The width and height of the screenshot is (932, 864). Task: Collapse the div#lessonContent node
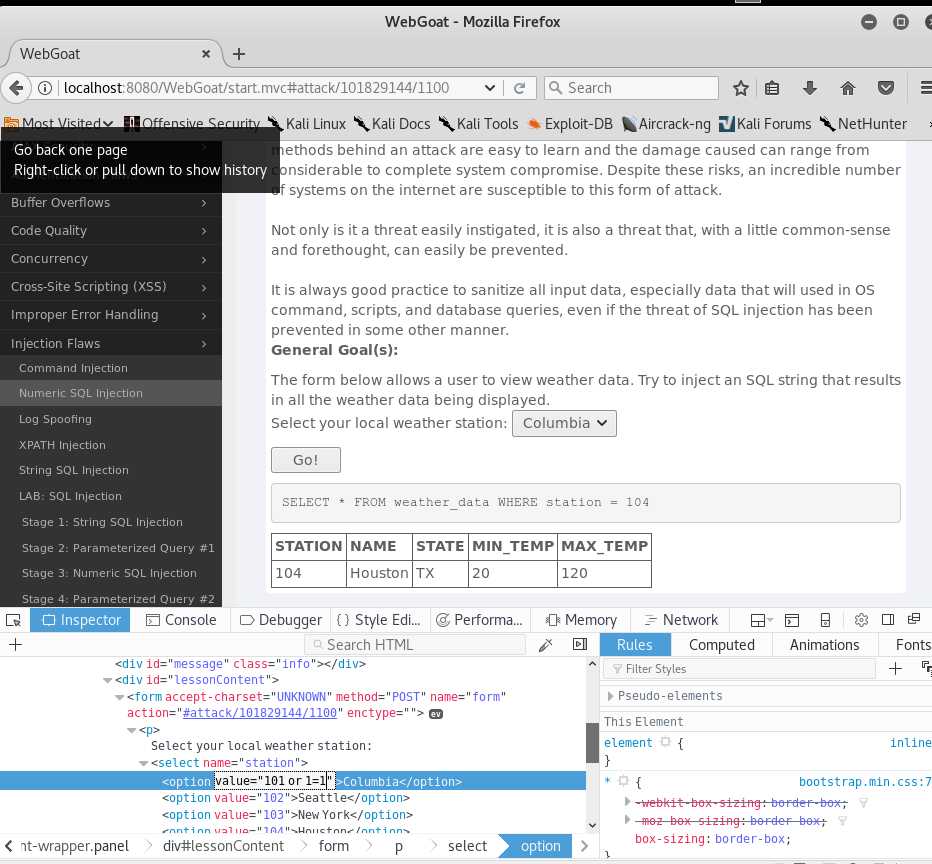pyautogui.click(x=108, y=680)
